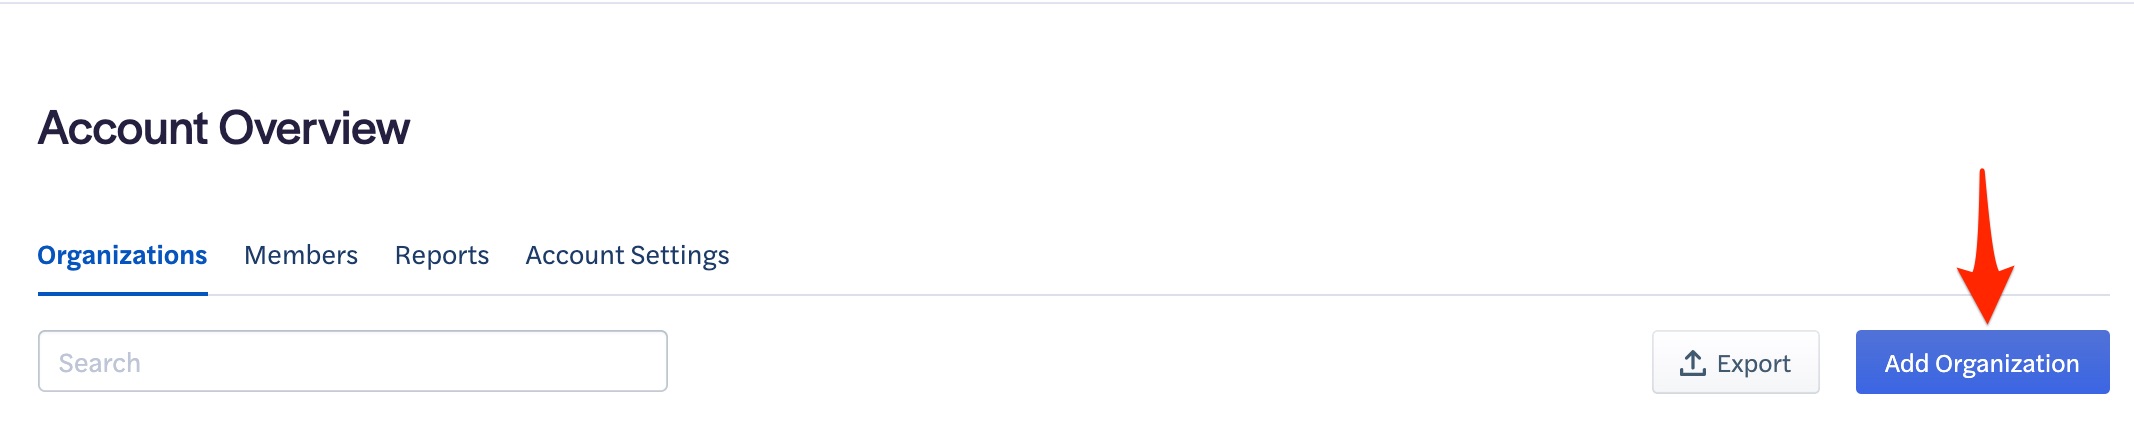Activate the organization search box
Image resolution: width=2134 pixels, height=430 pixels.
pyautogui.click(x=353, y=361)
